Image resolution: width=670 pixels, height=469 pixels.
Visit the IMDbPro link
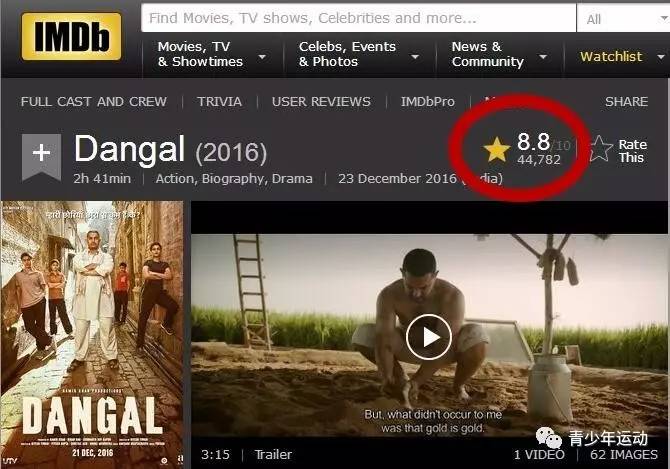click(x=428, y=102)
